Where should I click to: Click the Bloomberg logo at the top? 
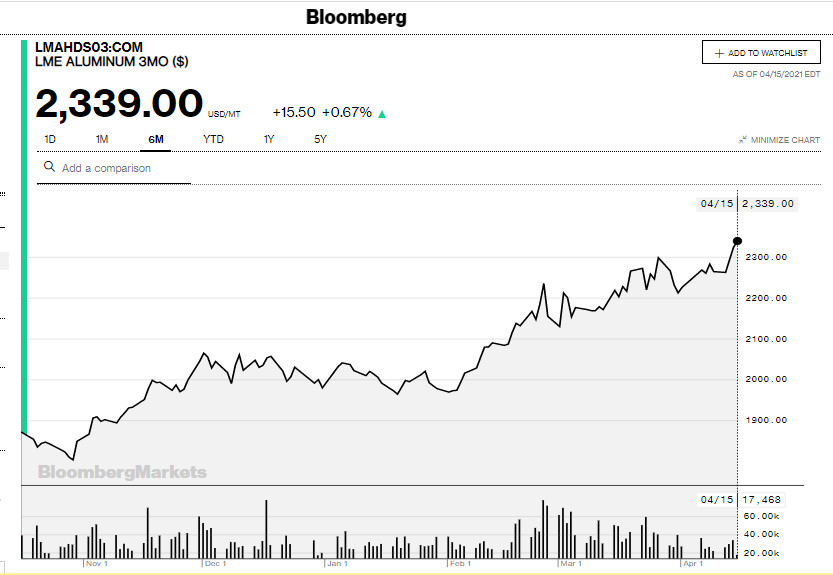[356, 17]
